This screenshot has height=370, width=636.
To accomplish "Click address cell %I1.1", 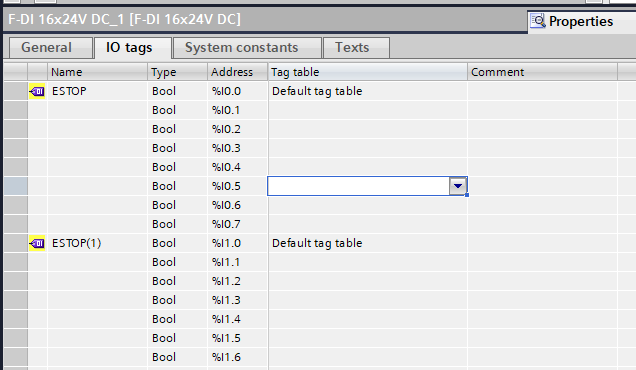I will (x=238, y=262).
